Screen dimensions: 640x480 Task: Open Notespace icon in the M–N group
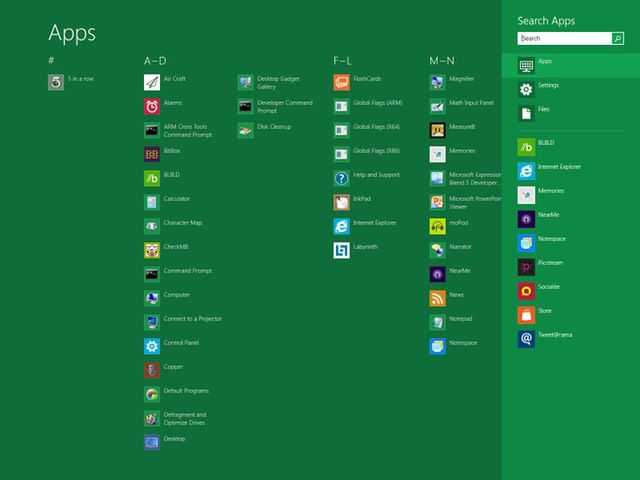tap(437, 347)
